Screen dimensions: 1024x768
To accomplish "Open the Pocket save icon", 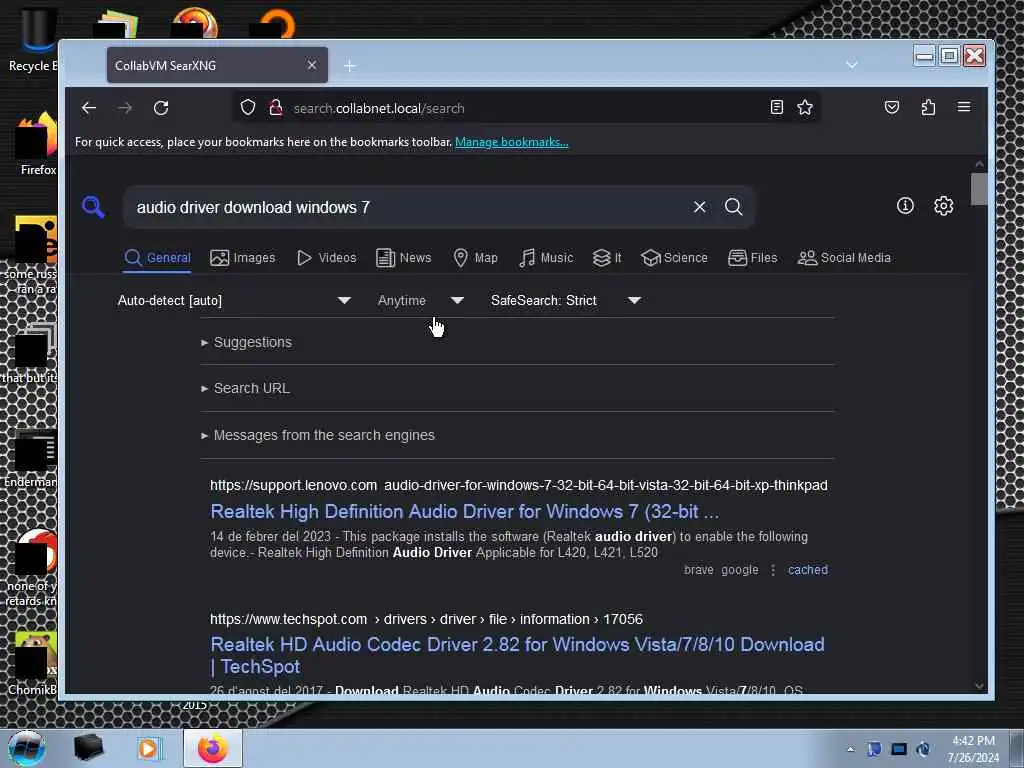I will (891, 107).
